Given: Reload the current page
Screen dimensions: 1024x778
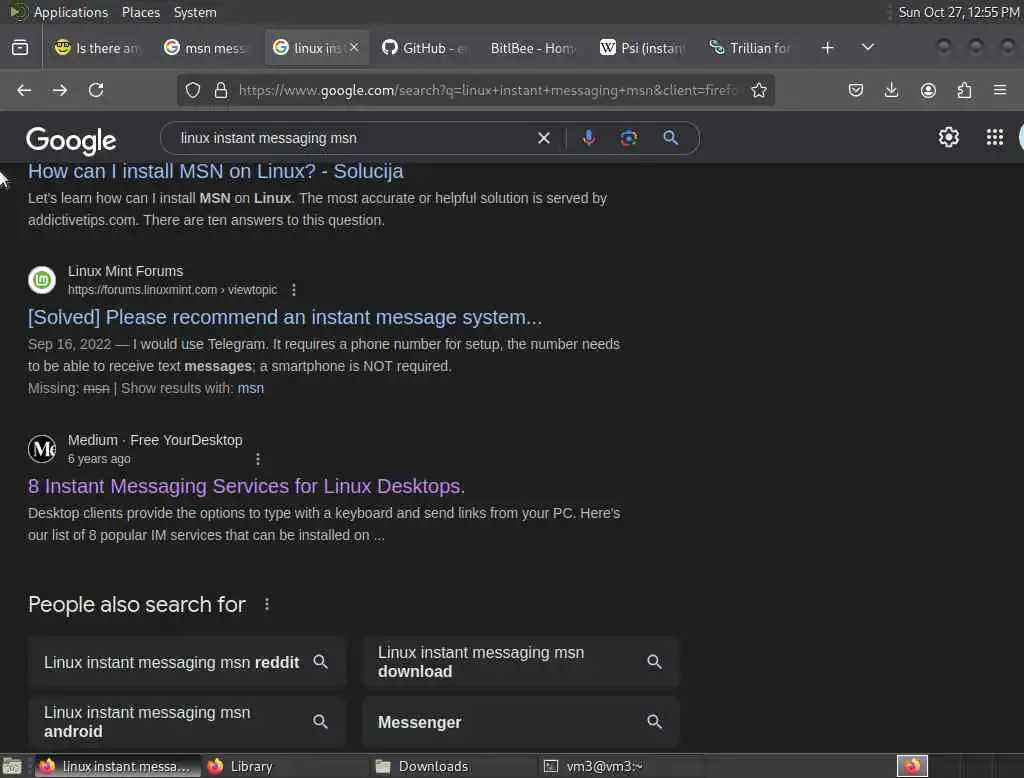Looking at the screenshot, I should [x=96, y=90].
